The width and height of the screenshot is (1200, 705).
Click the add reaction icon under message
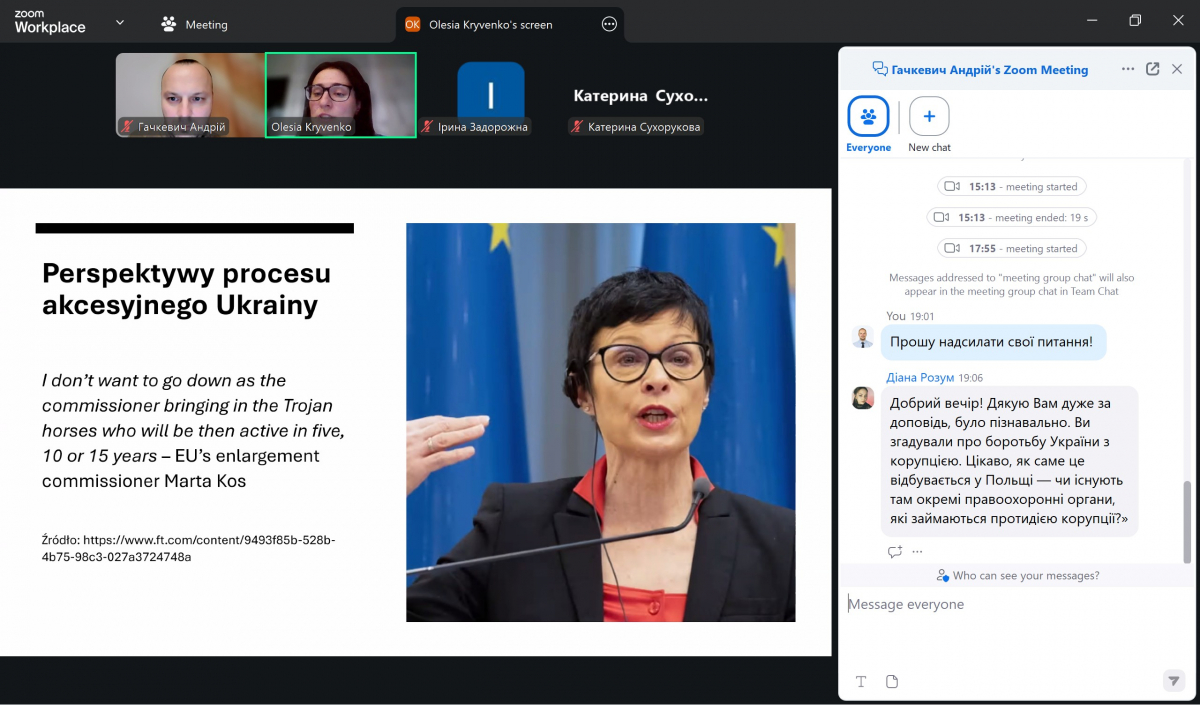pos(894,551)
